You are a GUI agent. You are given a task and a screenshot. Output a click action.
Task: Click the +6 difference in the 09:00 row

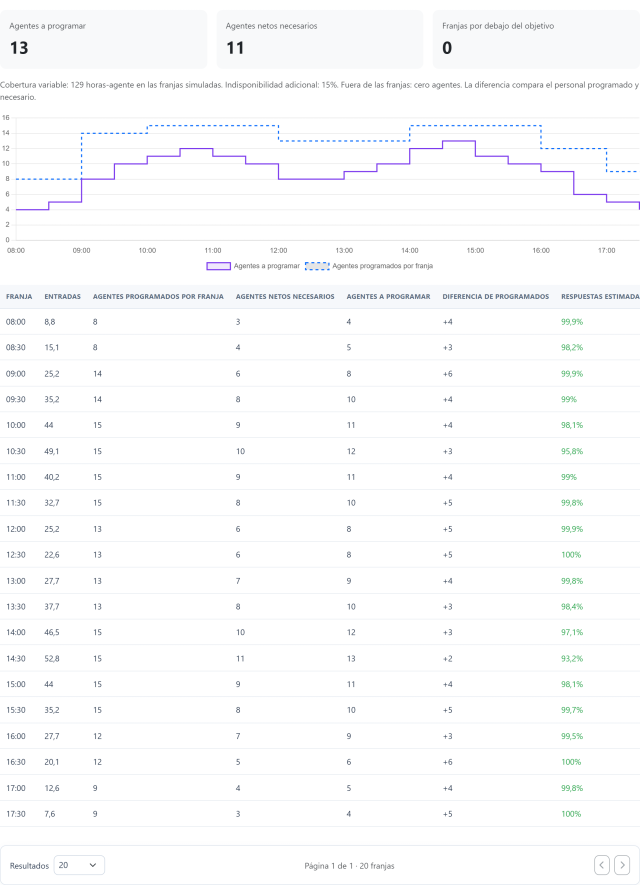pos(448,374)
